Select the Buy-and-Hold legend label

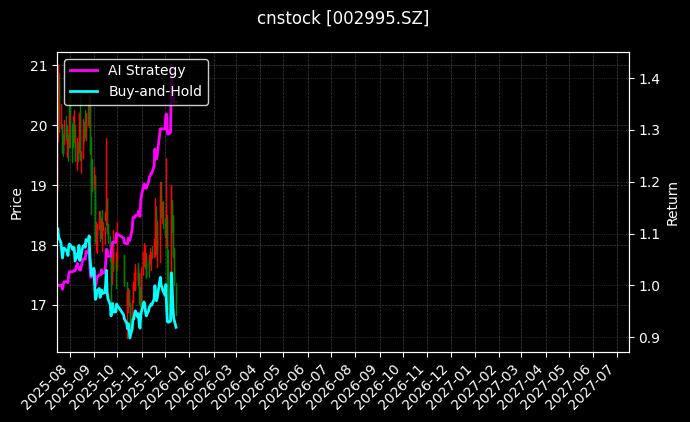tap(155, 91)
